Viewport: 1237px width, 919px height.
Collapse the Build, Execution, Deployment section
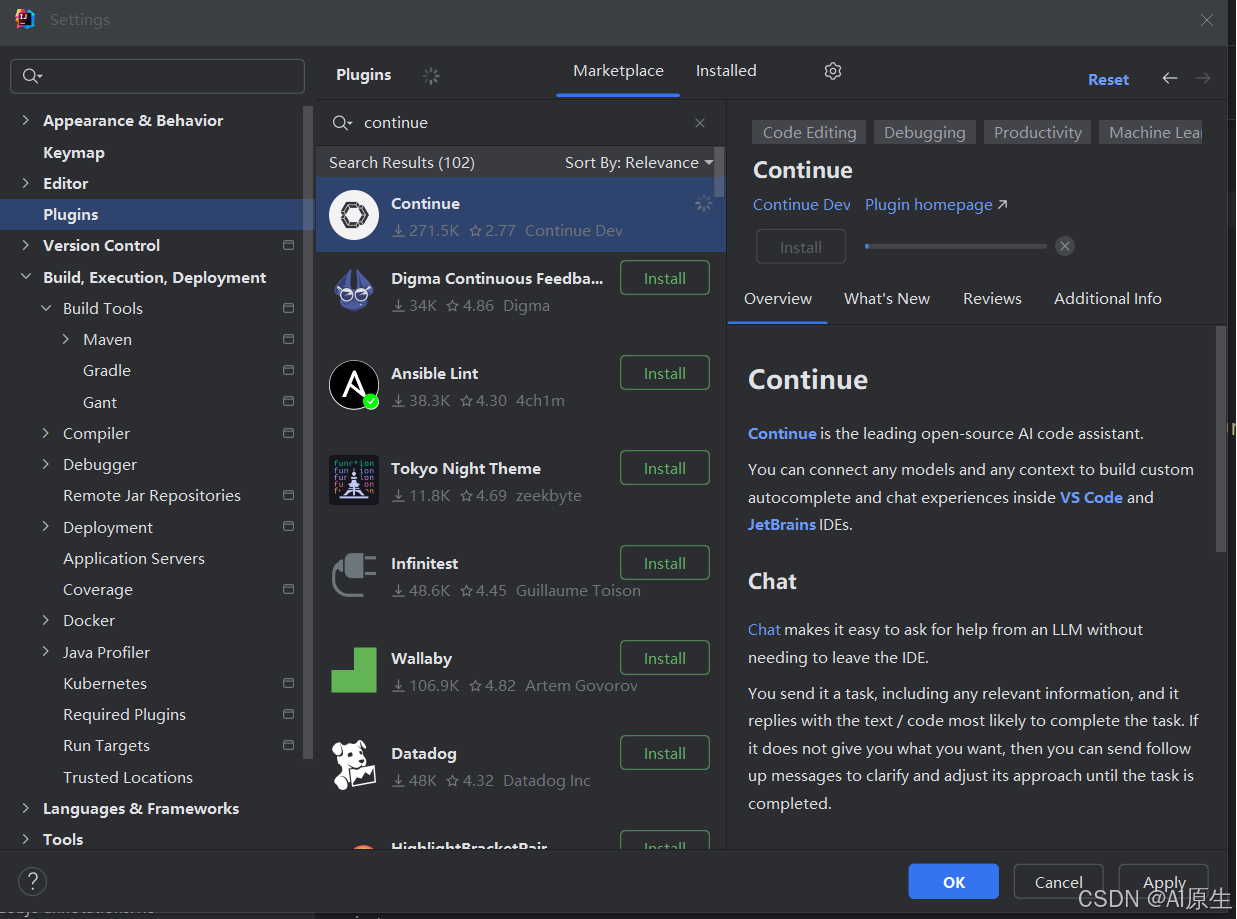(x=25, y=278)
